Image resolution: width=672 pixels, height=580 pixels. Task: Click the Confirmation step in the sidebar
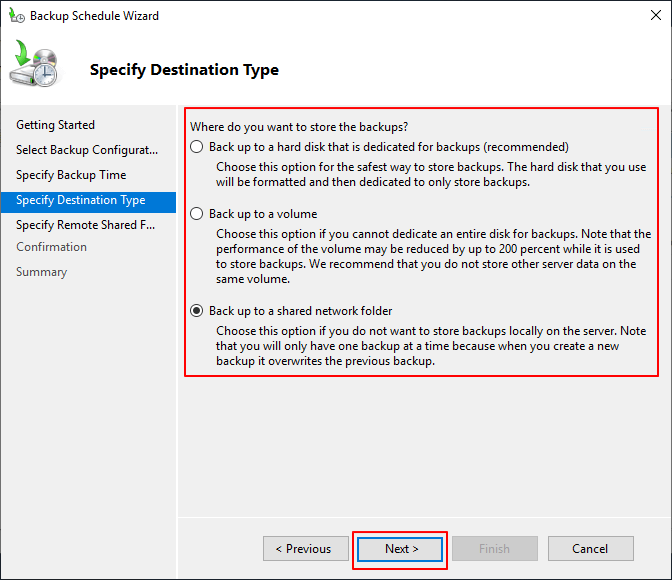click(x=52, y=247)
